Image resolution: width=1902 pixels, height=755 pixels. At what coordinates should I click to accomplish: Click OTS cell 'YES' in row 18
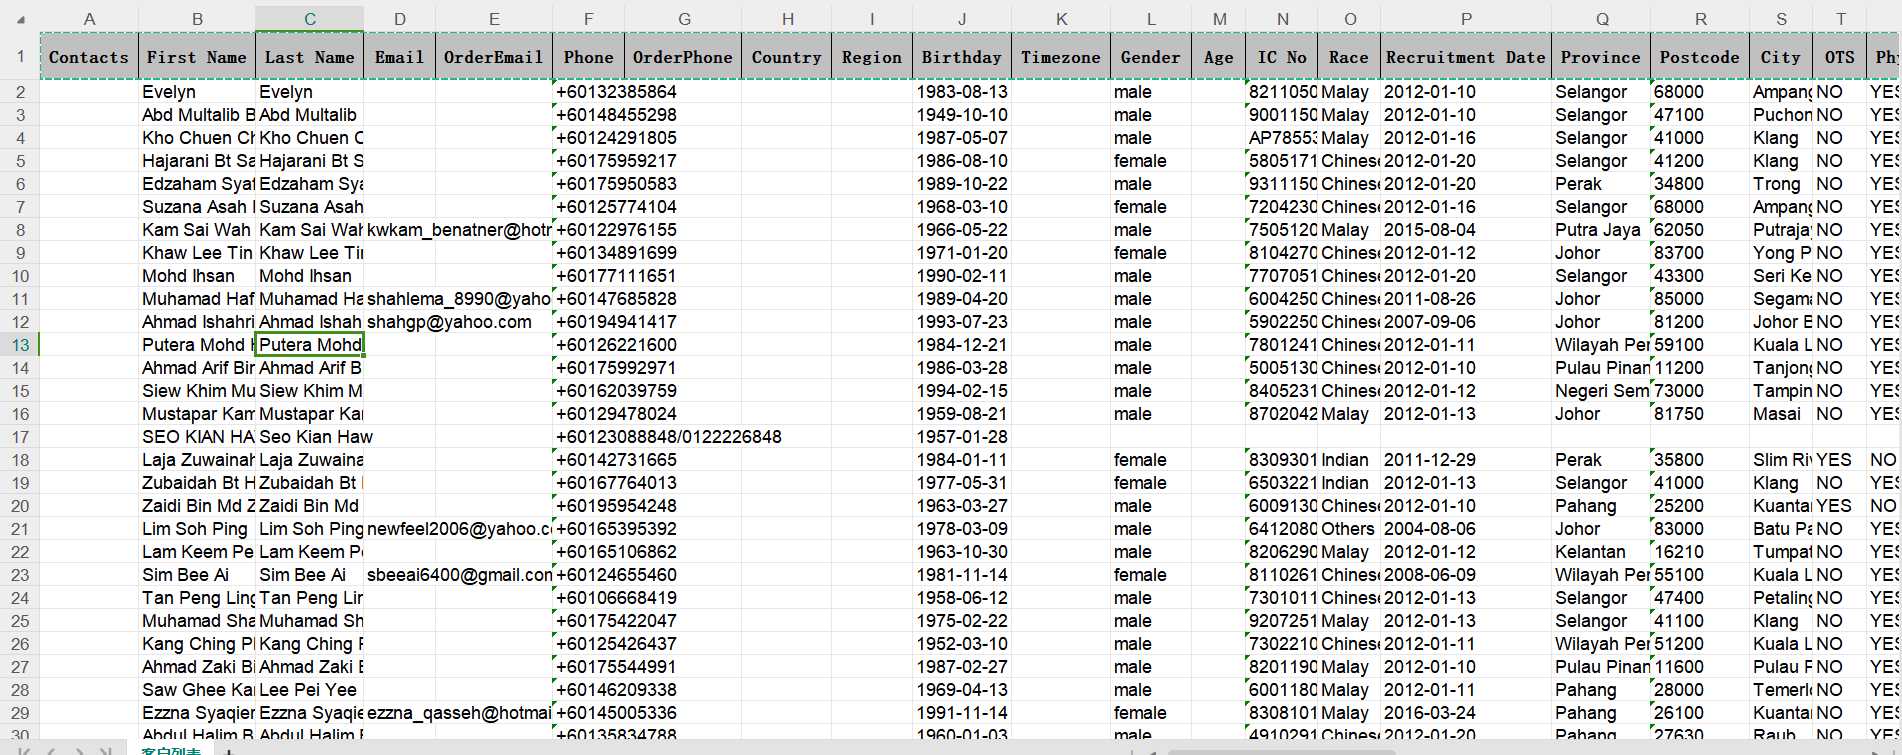pyautogui.click(x=1840, y=460)
